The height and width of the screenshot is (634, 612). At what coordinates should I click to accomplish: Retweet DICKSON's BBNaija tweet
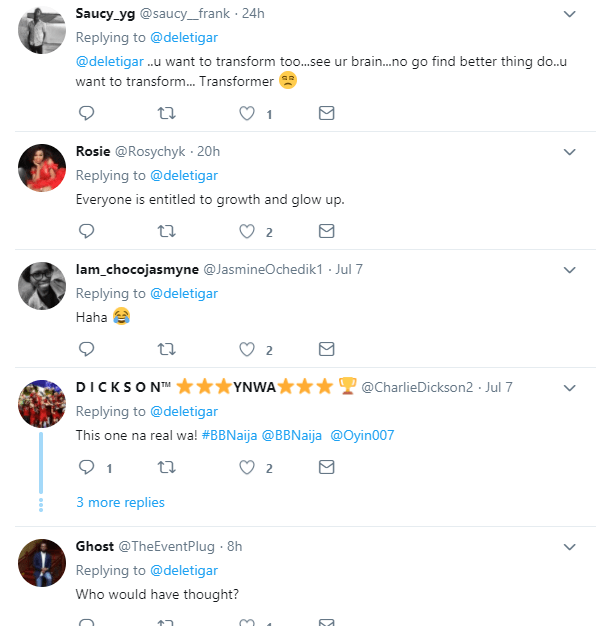tap(167, 467)
